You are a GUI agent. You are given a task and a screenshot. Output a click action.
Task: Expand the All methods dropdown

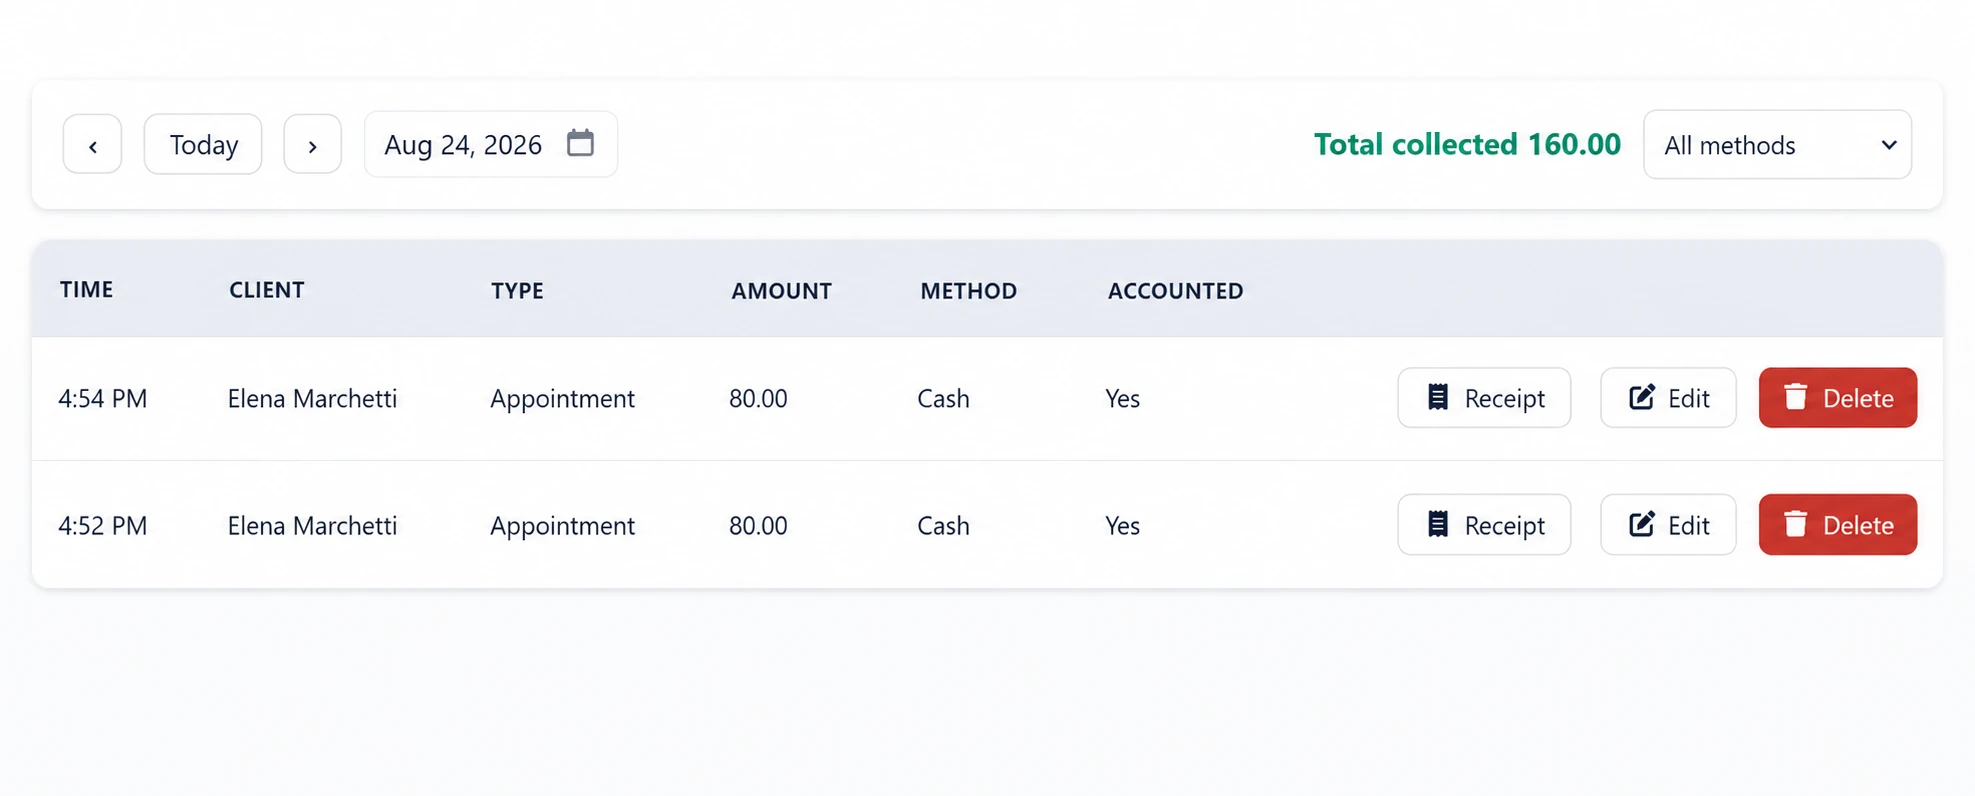pyautogui.click(x=1777, y=145)
